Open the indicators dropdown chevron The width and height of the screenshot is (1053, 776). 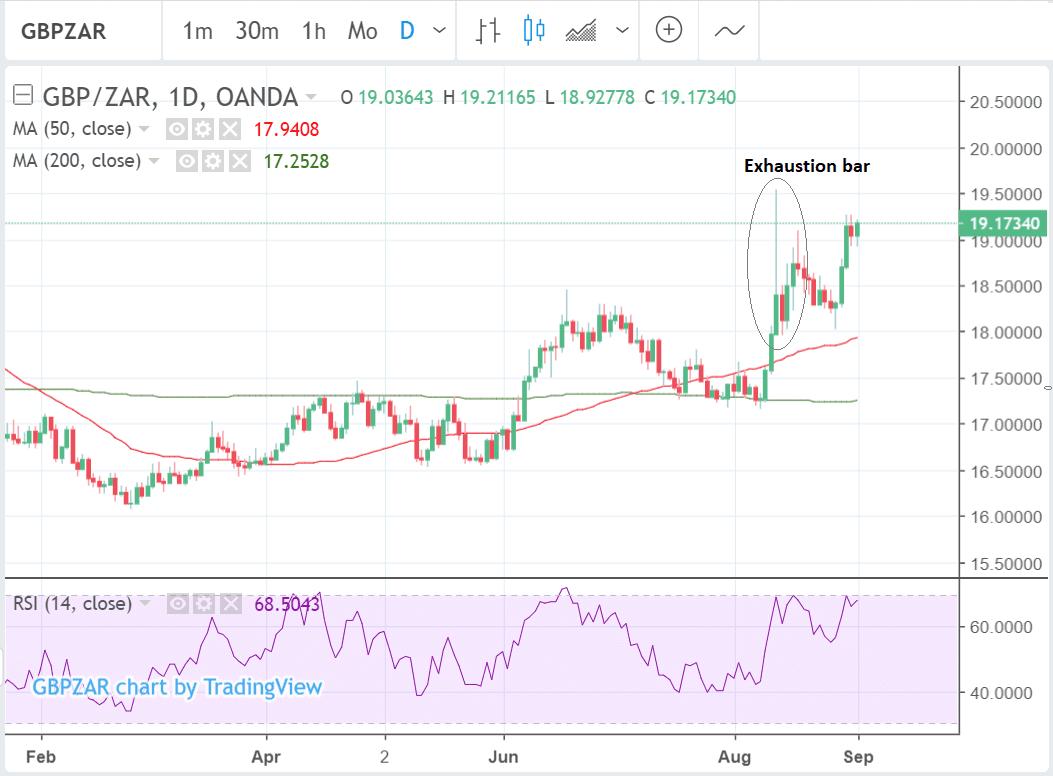coord(623,31)
